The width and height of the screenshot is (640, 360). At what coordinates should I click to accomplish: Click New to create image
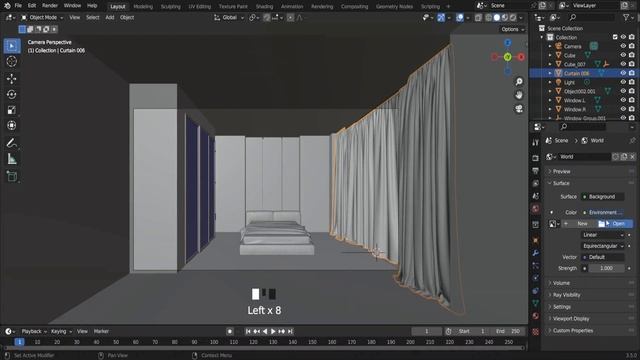click(579, 224)
